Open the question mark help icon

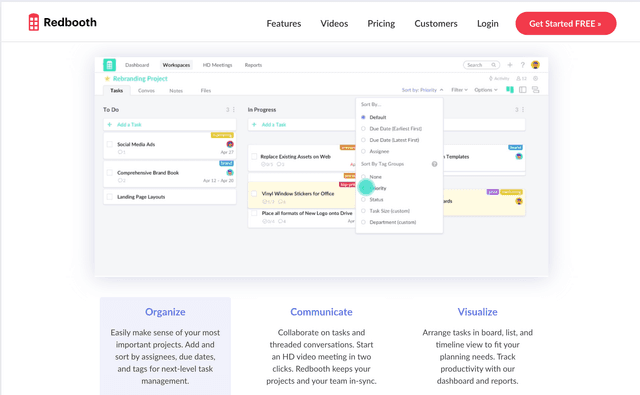pos(522,65)
